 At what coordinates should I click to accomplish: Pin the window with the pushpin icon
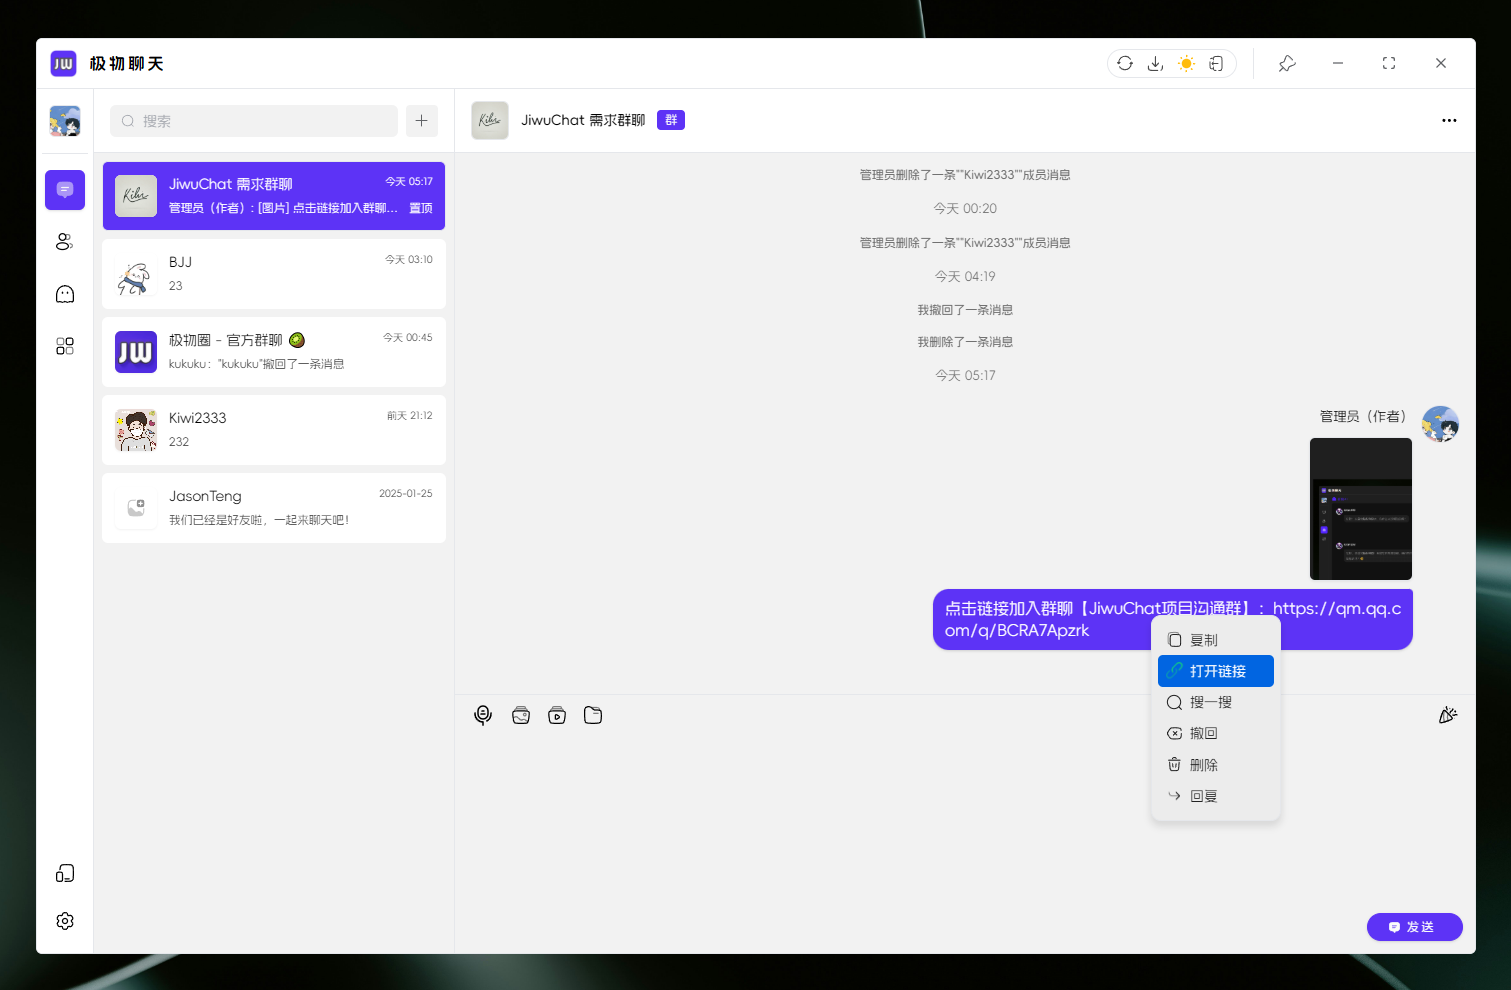(x=1287, y=63)
